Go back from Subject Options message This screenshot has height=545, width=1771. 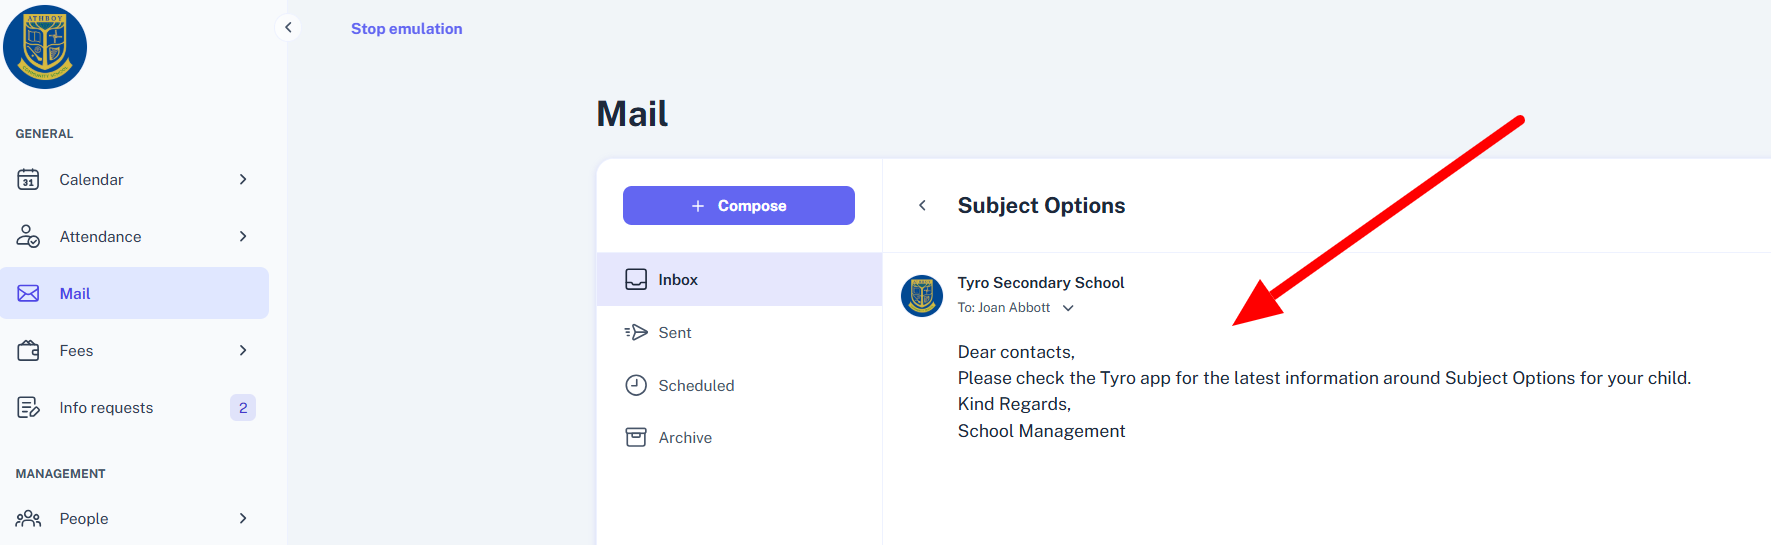922,205
